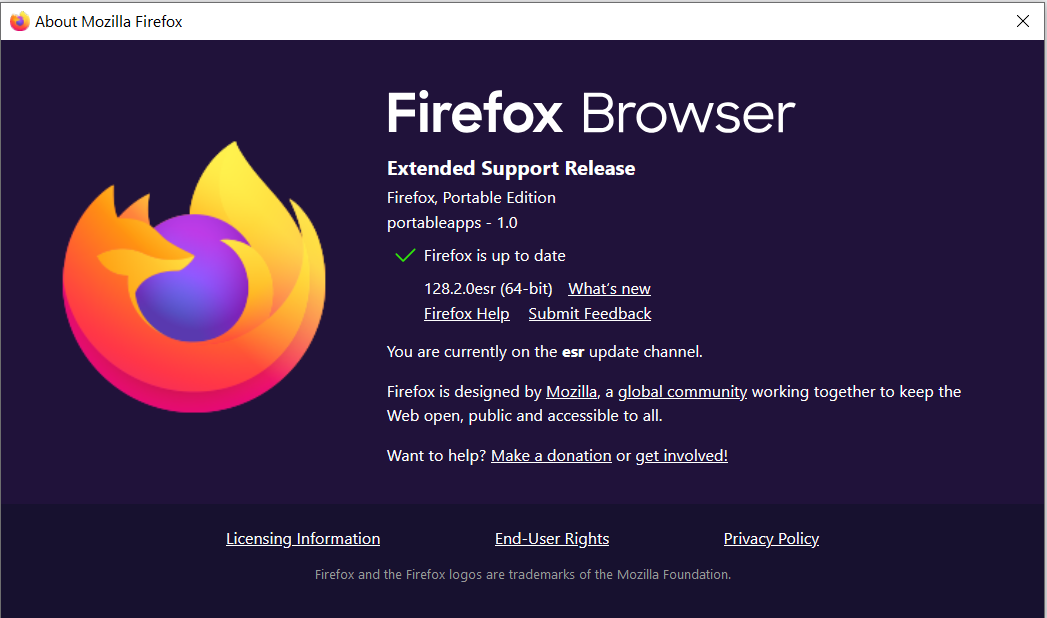Click the Mozilla Foundation trademark footer text
The width and height of the screenshot is (1047, 618).
click(523, 575)
